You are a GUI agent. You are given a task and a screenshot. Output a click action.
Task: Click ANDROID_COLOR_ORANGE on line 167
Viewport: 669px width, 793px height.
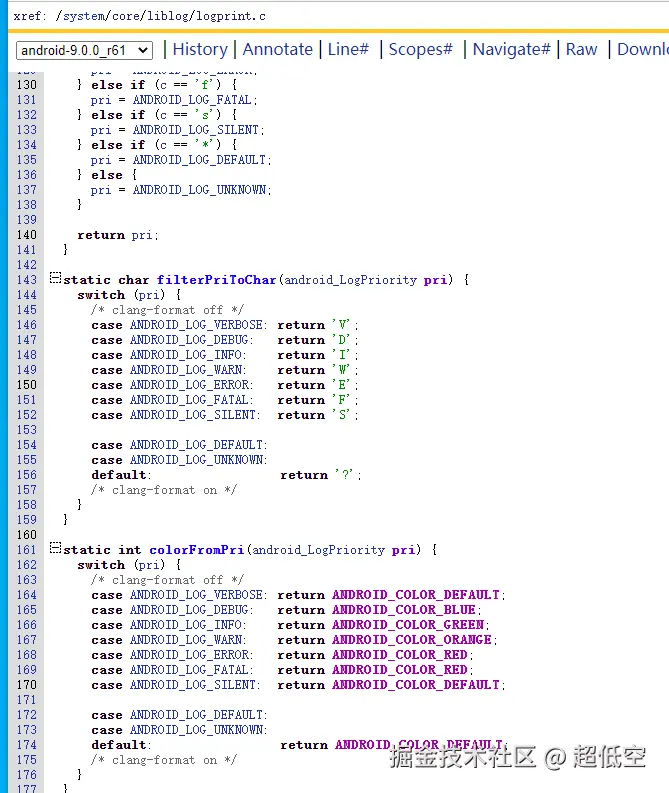(x=412, y=640)
